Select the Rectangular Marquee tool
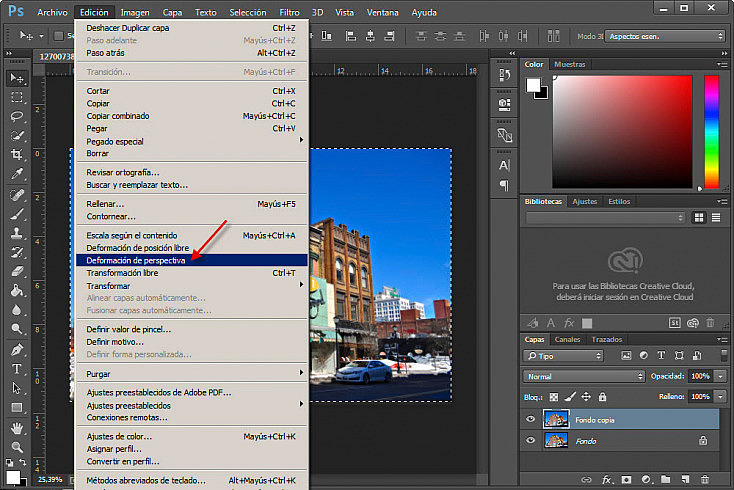Image resolution: width=734 pixels, height=490 pixels. tap(17, 97)
